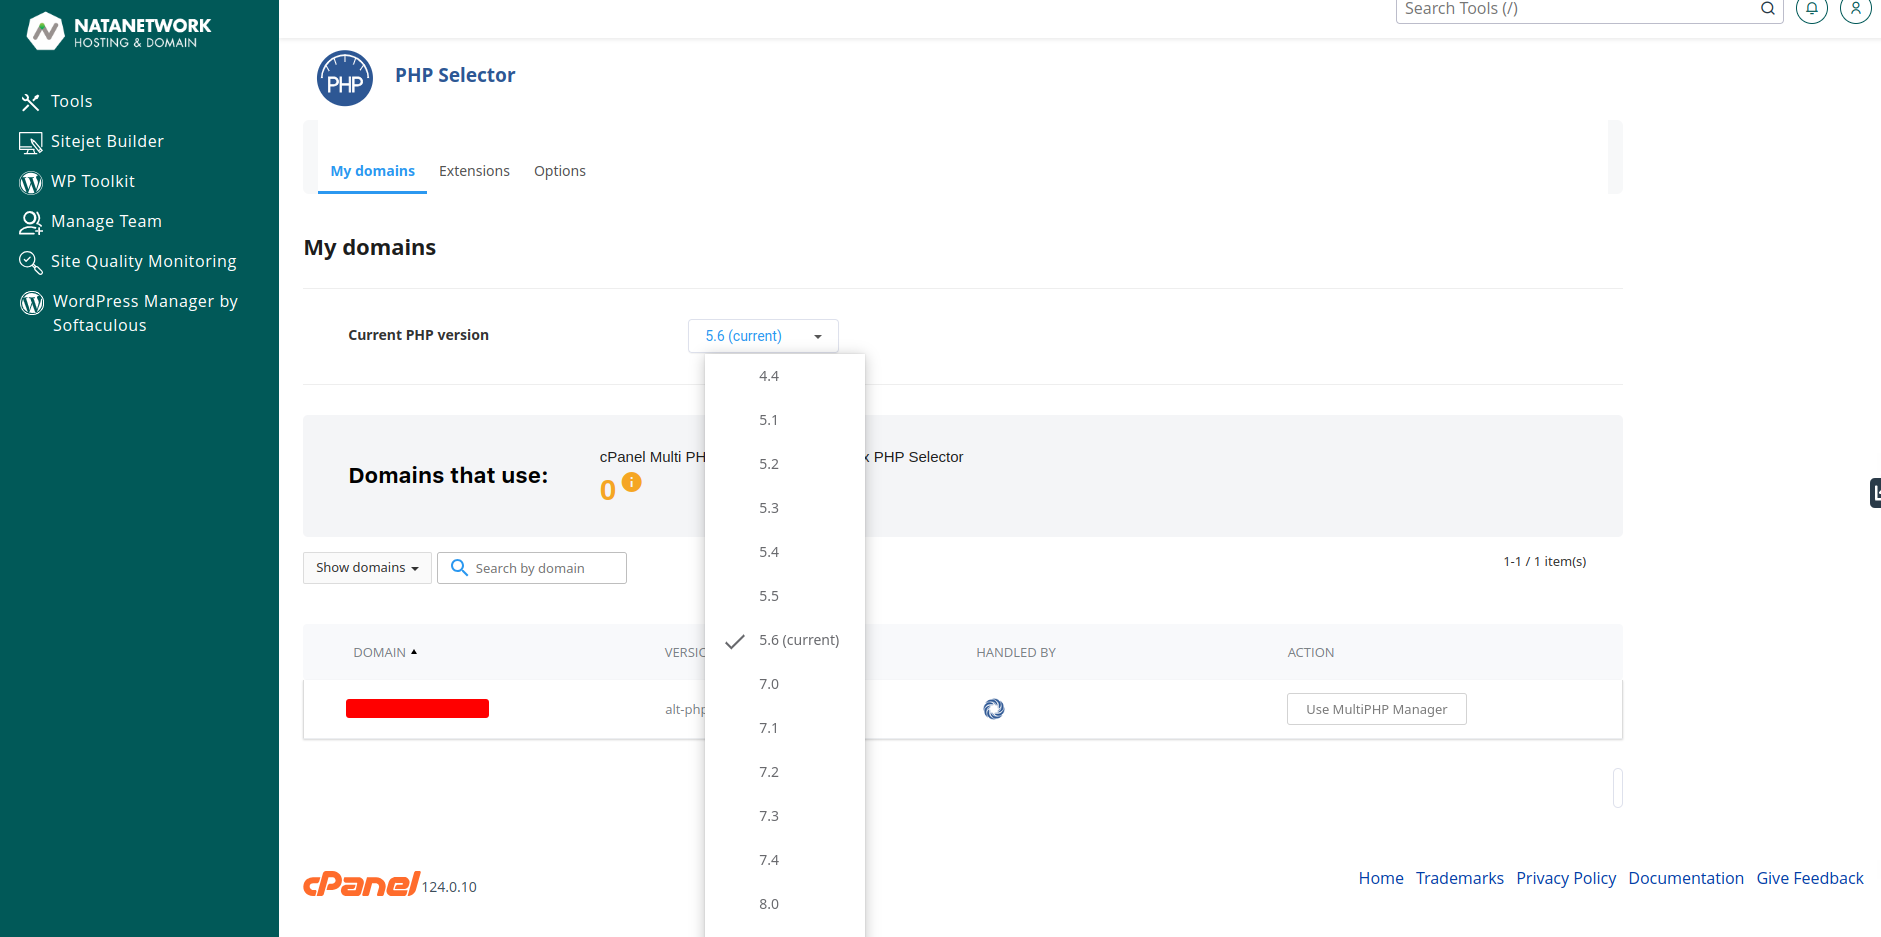The image size is (1881, 937).
Task: Click the CloudLinux handler icon in domain row
Action: [994, 709]
